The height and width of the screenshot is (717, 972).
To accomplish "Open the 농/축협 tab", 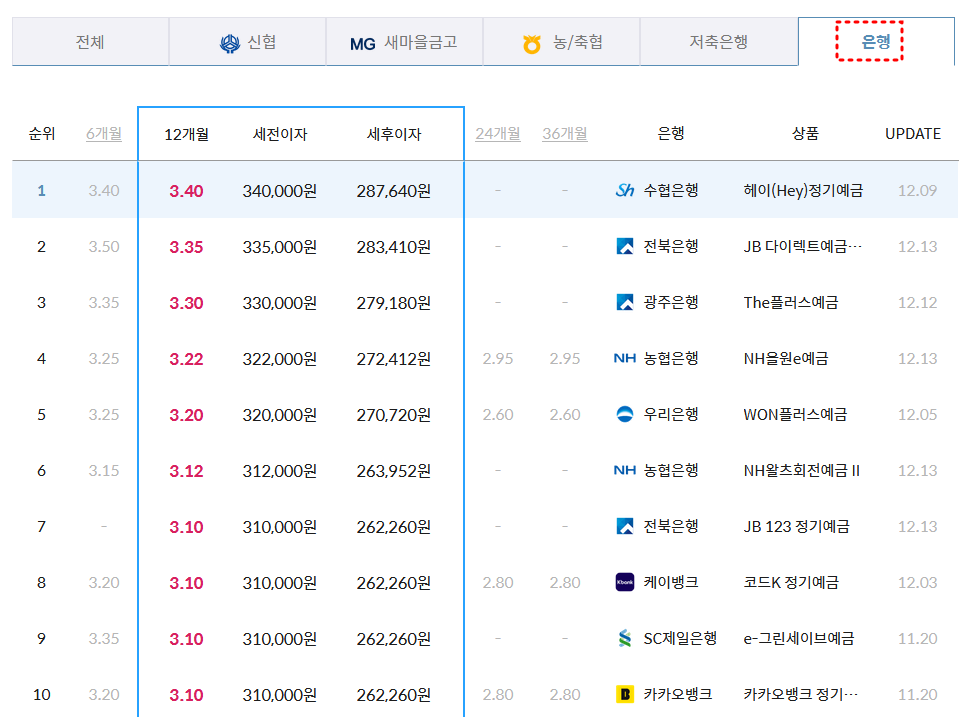I will [x=562, y=42].
